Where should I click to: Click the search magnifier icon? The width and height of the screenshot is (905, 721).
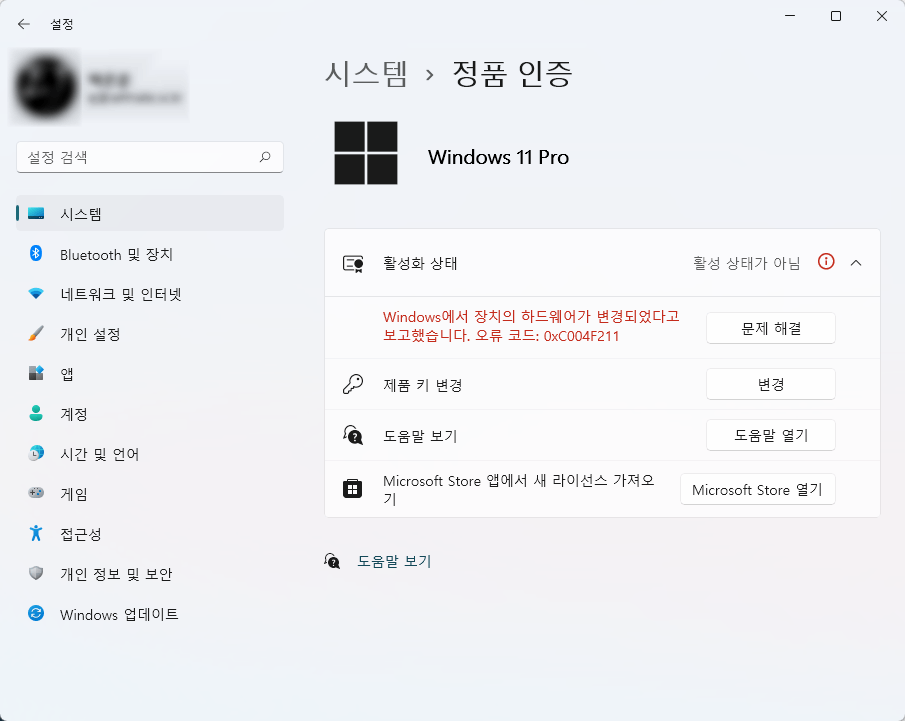pos(265,156)
